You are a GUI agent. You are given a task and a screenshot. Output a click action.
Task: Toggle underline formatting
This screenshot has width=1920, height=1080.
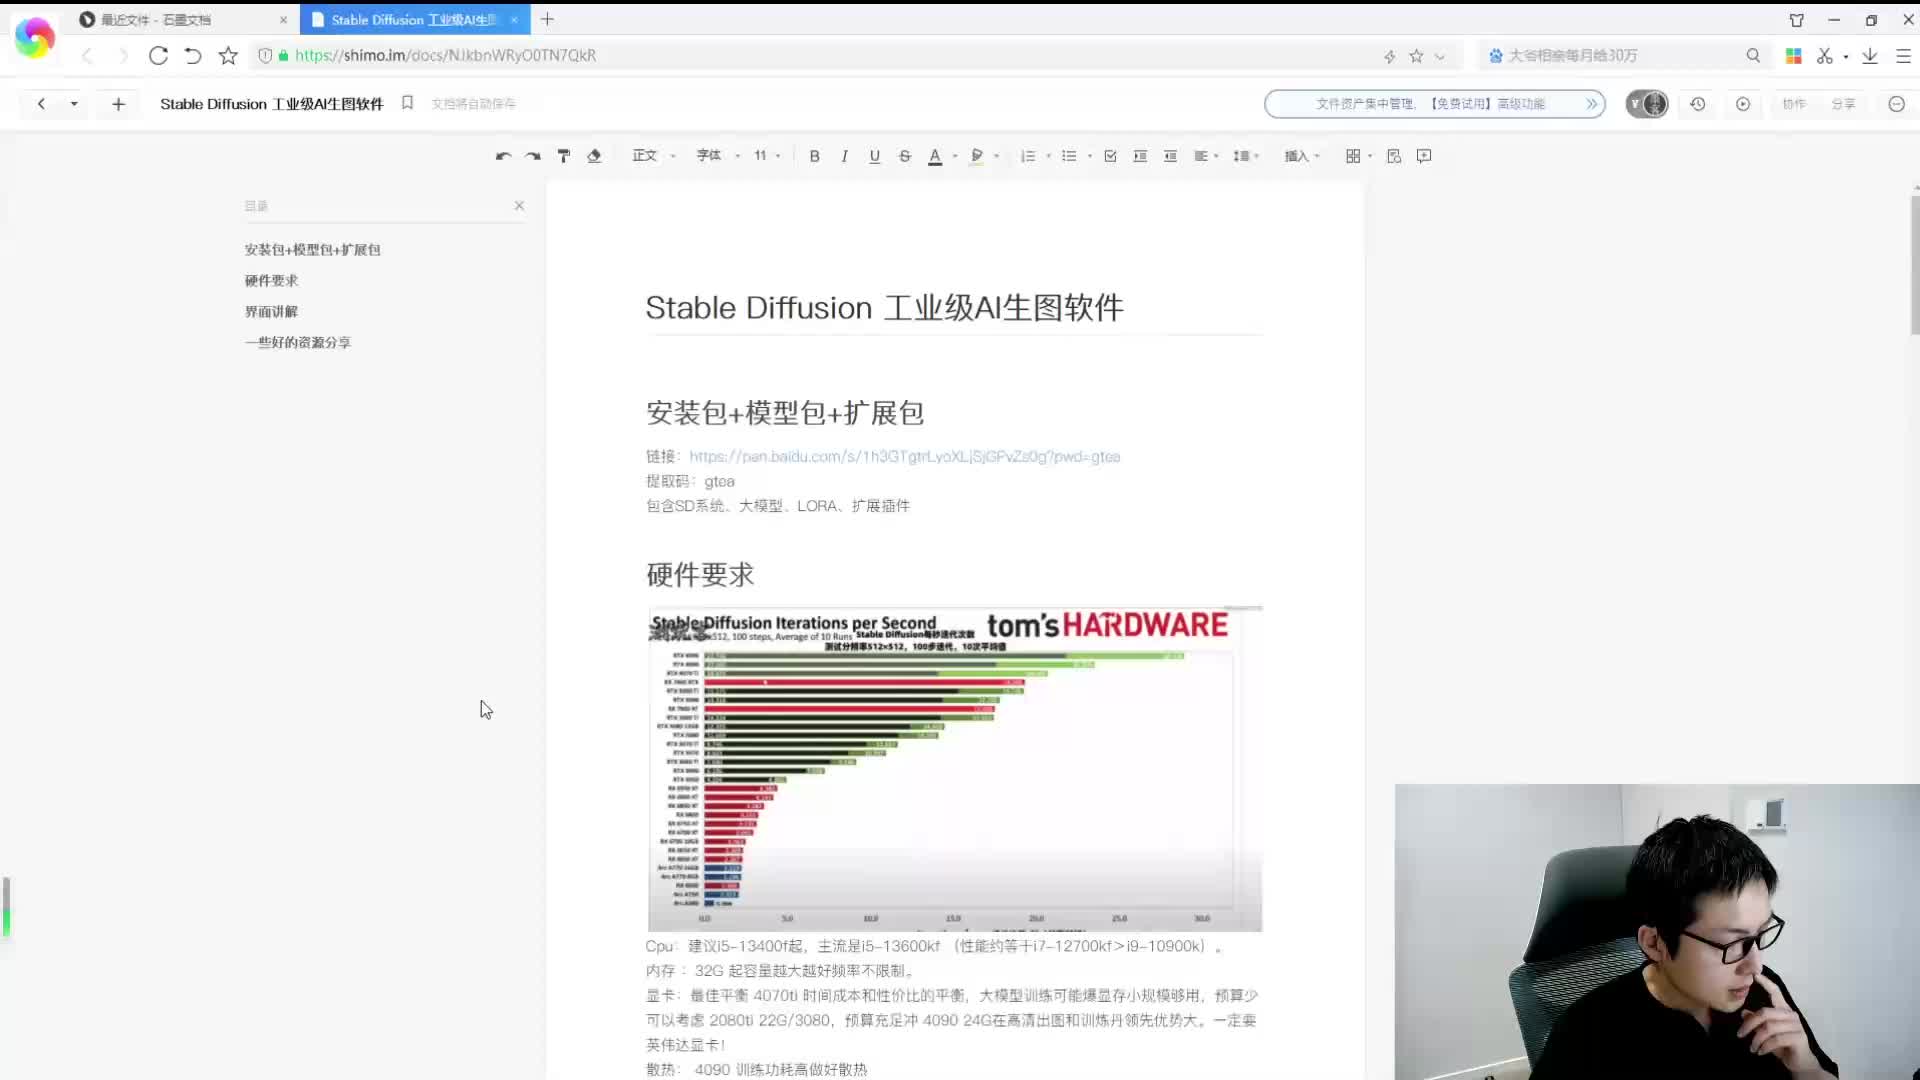click(x=875, y=156)
